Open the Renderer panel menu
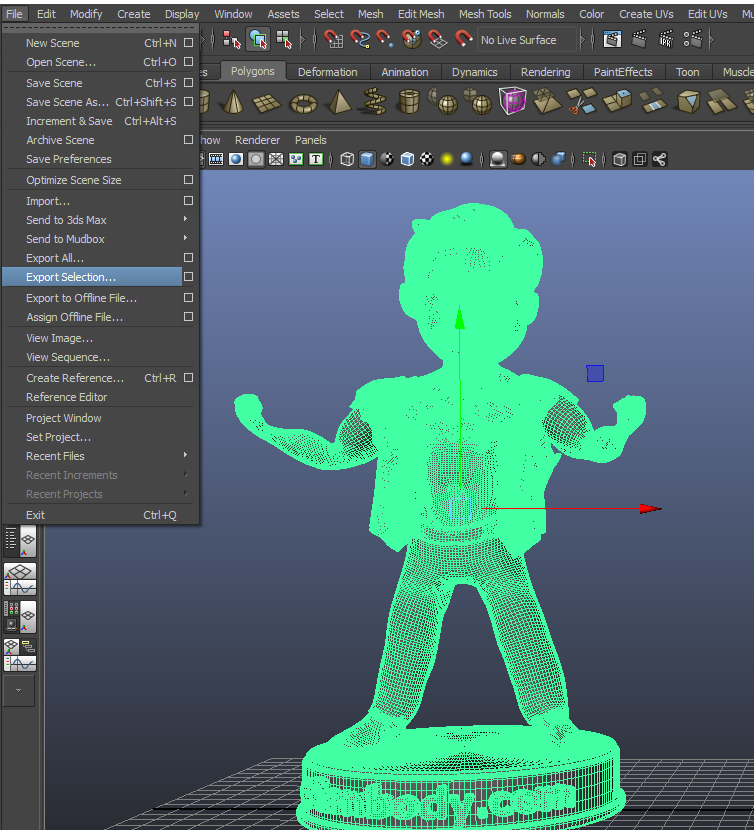The width and height of the screenshot is (754, 830). [x=257, y=140]
